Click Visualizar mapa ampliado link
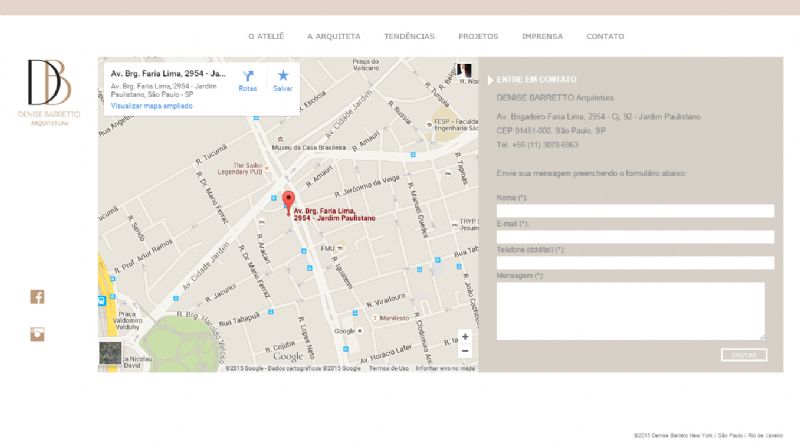 point(152,106)
